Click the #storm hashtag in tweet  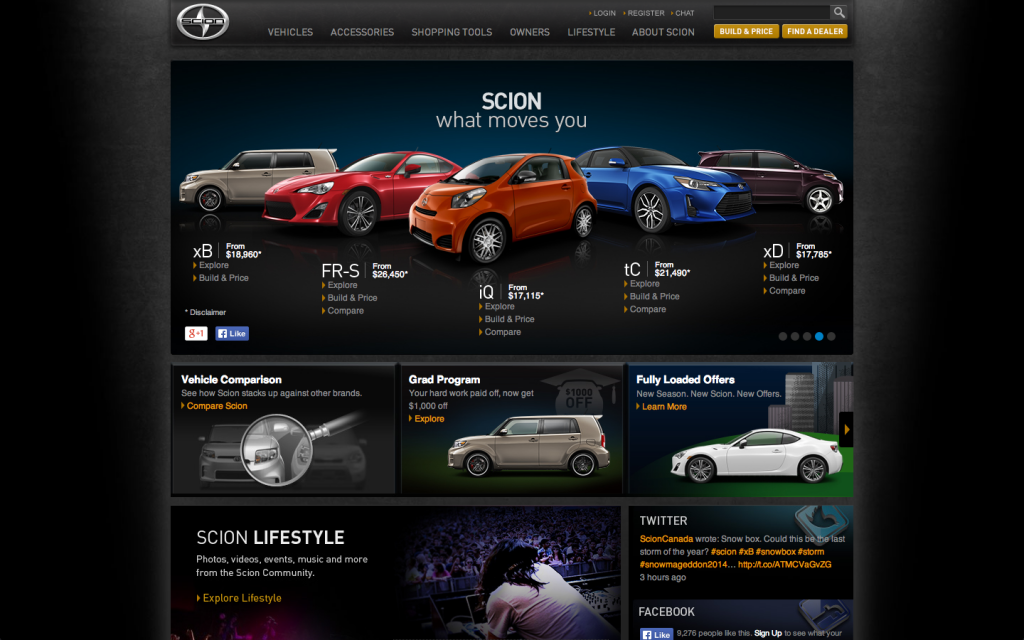point(810,552)
